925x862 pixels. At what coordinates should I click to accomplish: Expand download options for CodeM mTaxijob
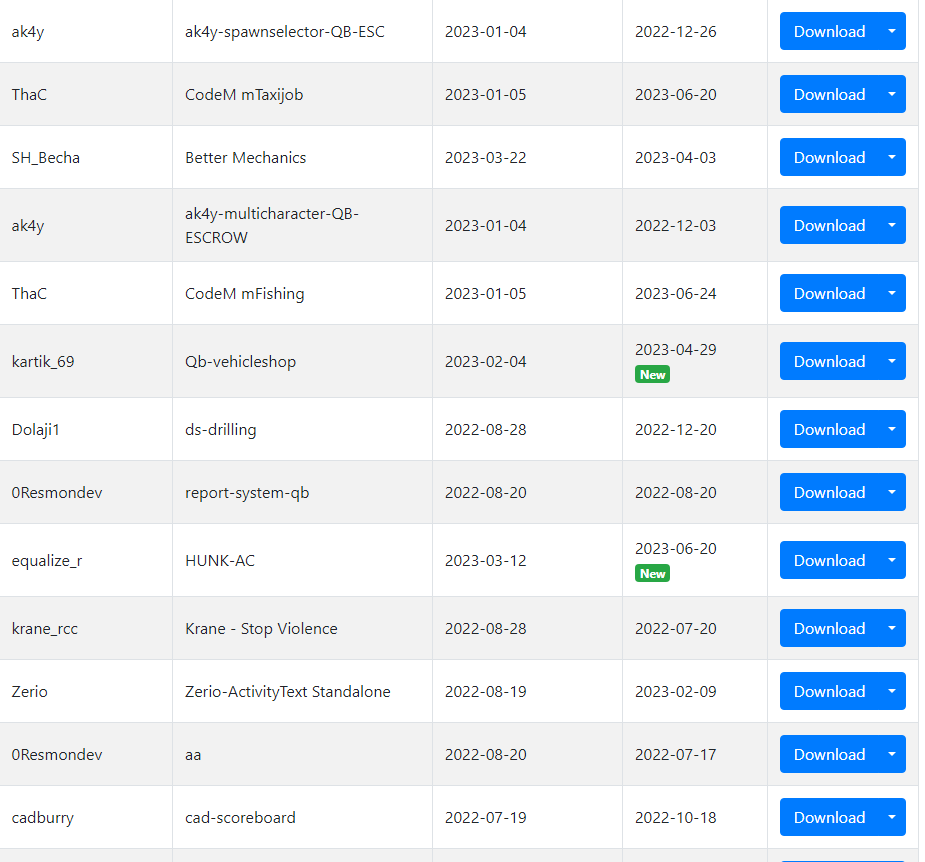tap(892, 94)
